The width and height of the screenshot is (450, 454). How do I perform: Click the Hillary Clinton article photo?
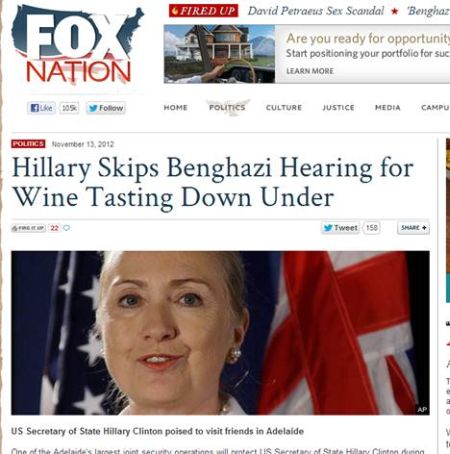point(220,333)
